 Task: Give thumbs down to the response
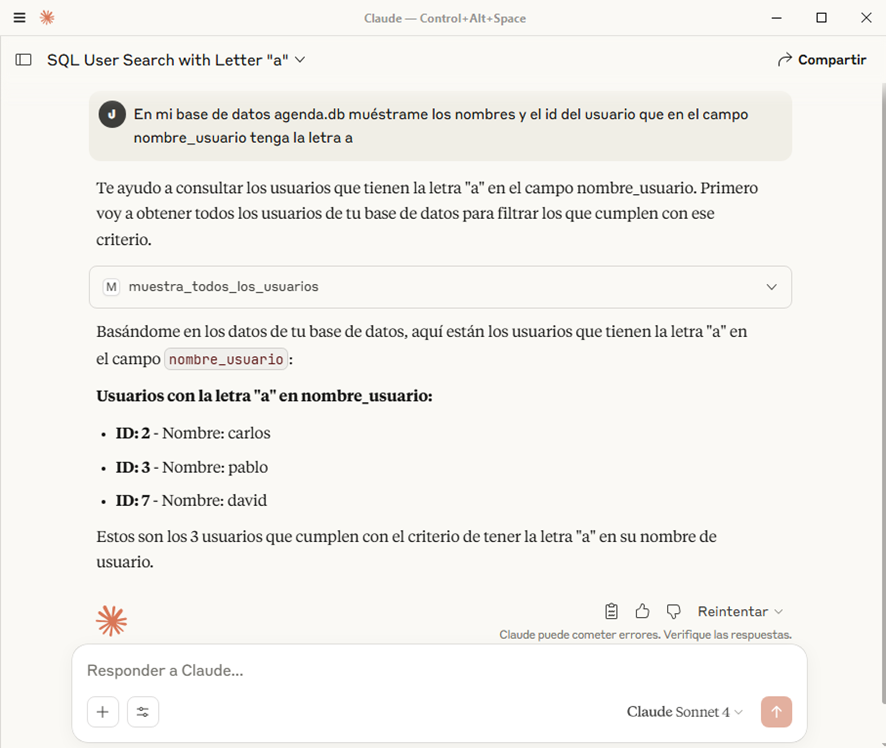(x=673, y=611)
